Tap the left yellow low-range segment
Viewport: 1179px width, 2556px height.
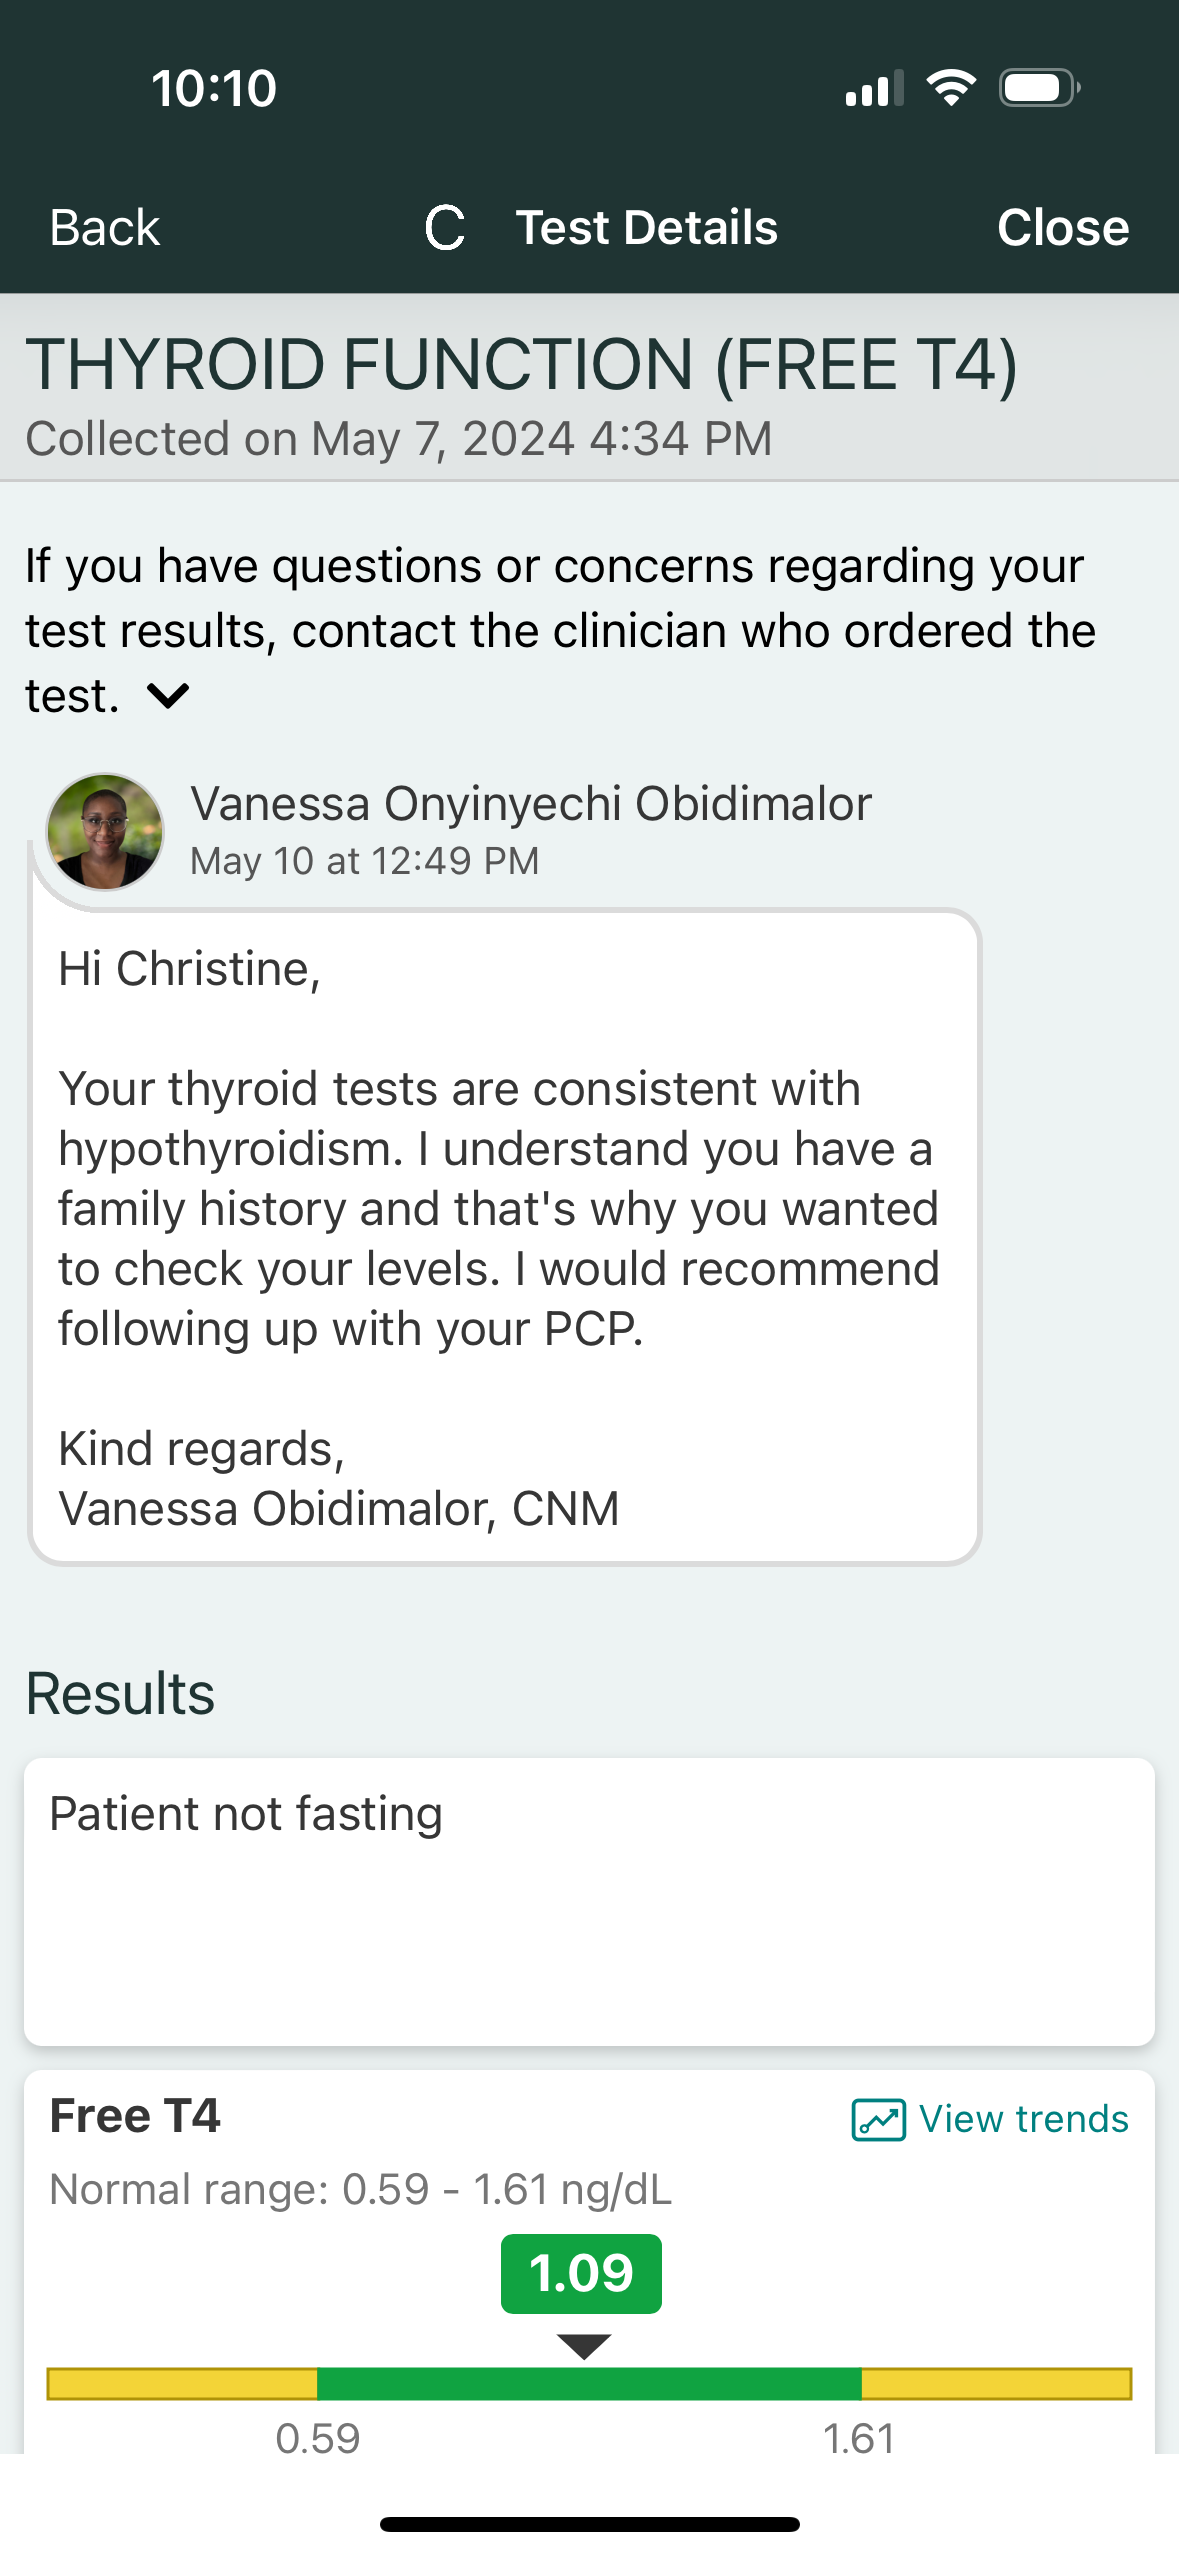click(x=182, y=2384)
